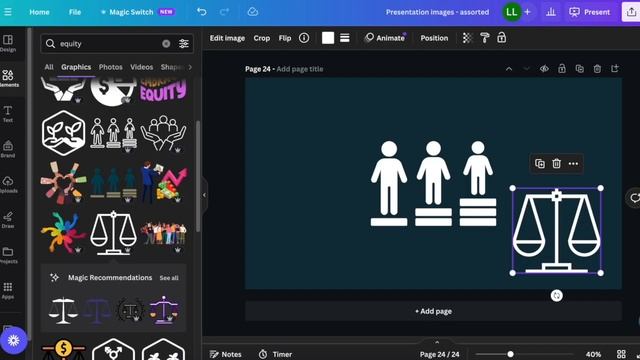Open the Elements panel
The width and height of the screenshot is (640, 360).
pos(8,78)
